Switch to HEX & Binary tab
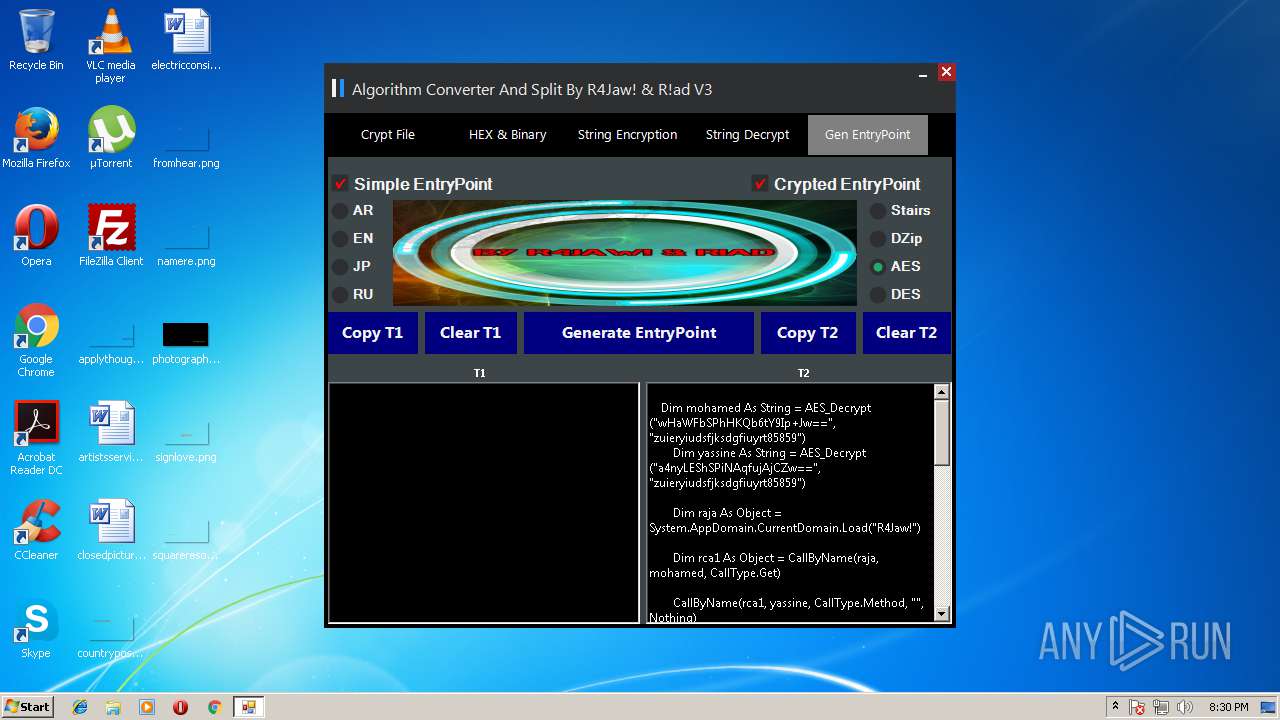Screen dimensions: 1280x720 [508, 135]
